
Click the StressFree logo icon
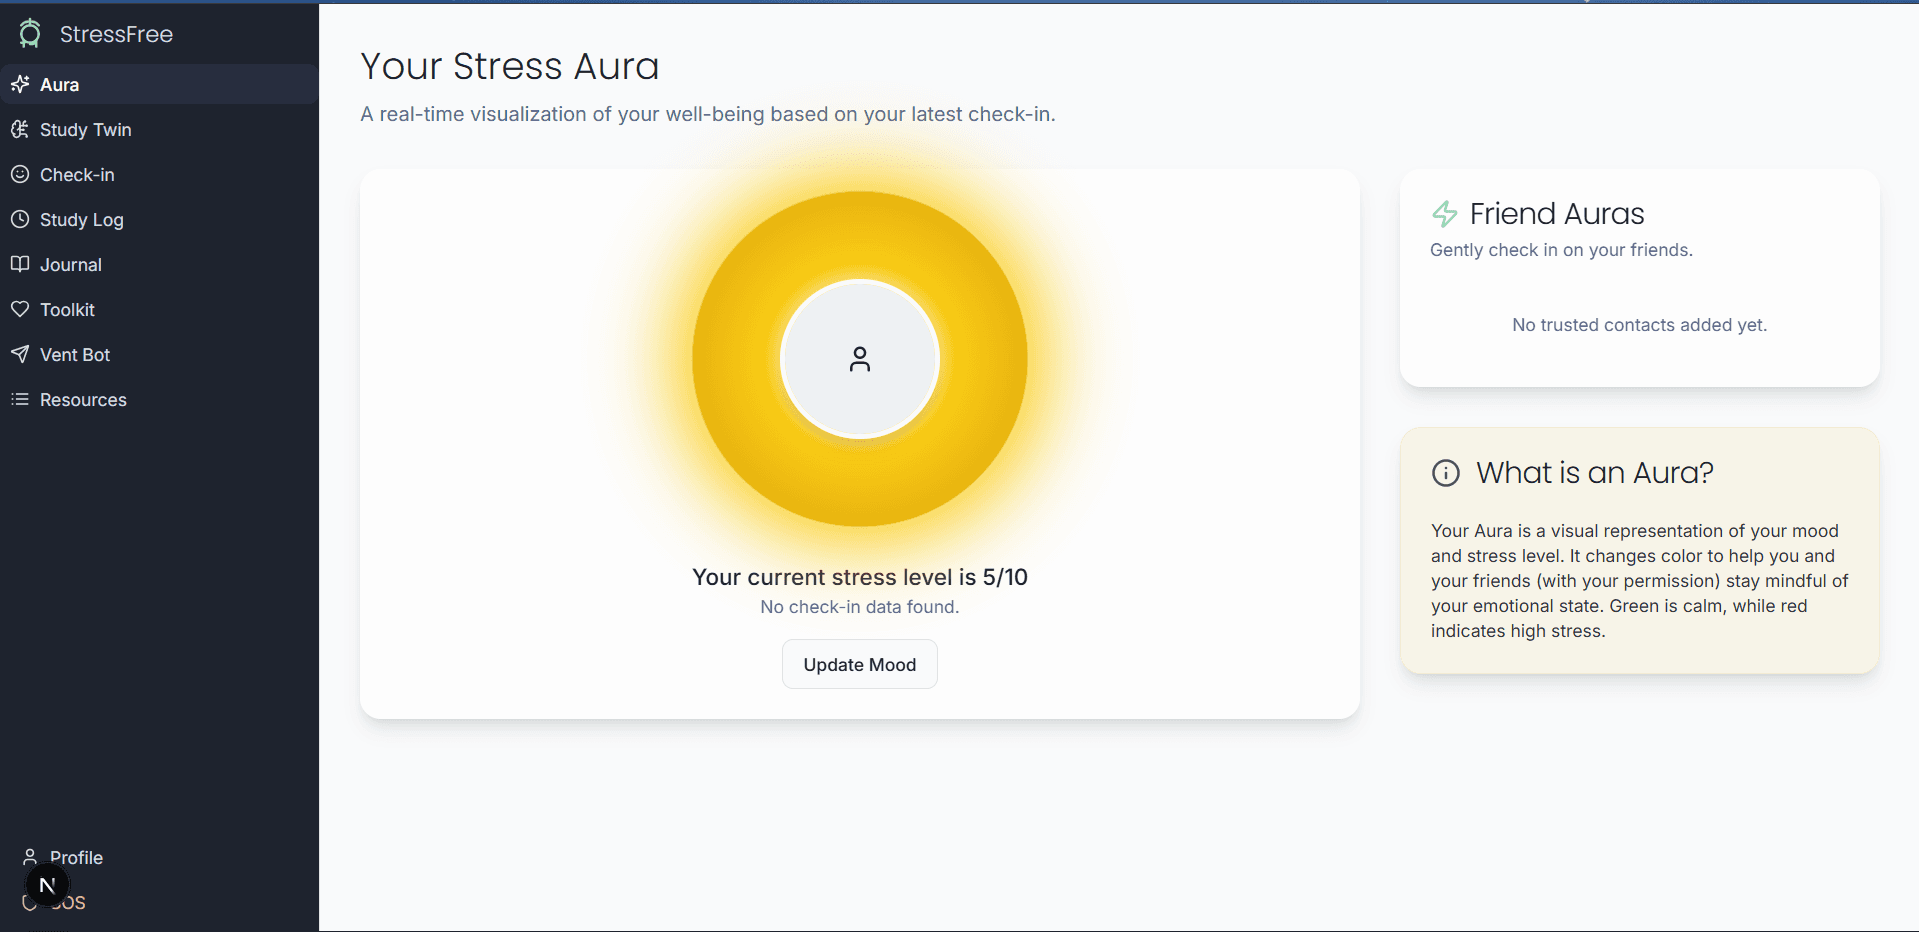click(30, 34)
